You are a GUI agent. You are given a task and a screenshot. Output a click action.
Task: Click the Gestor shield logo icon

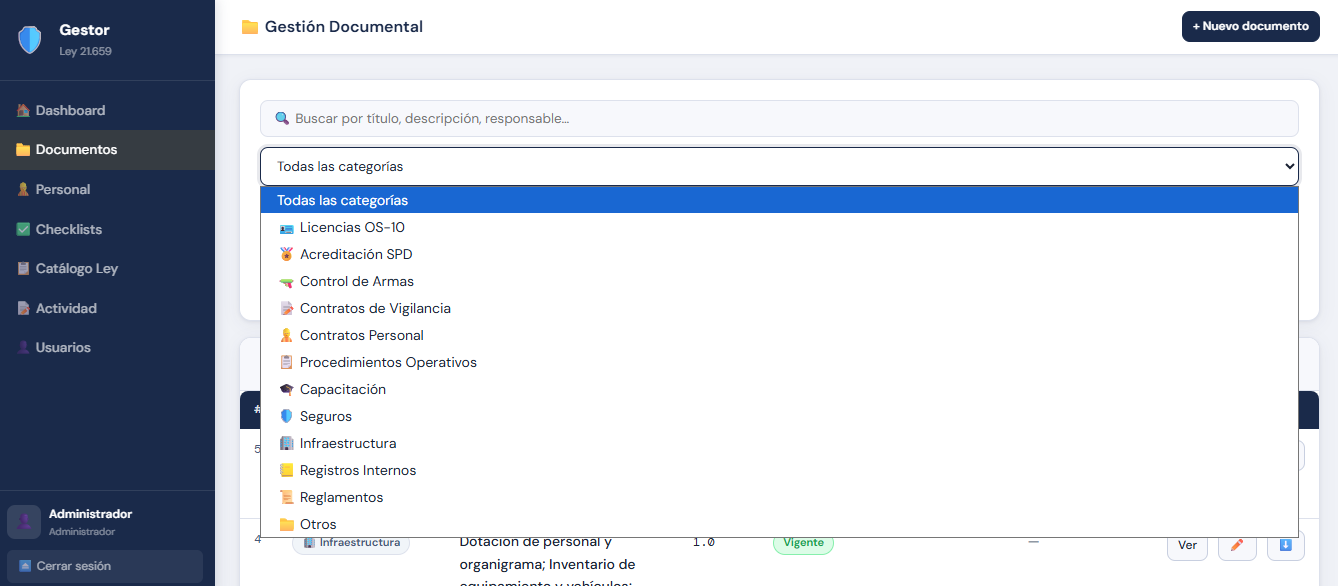pyautogui.click(x=30, y=40)
